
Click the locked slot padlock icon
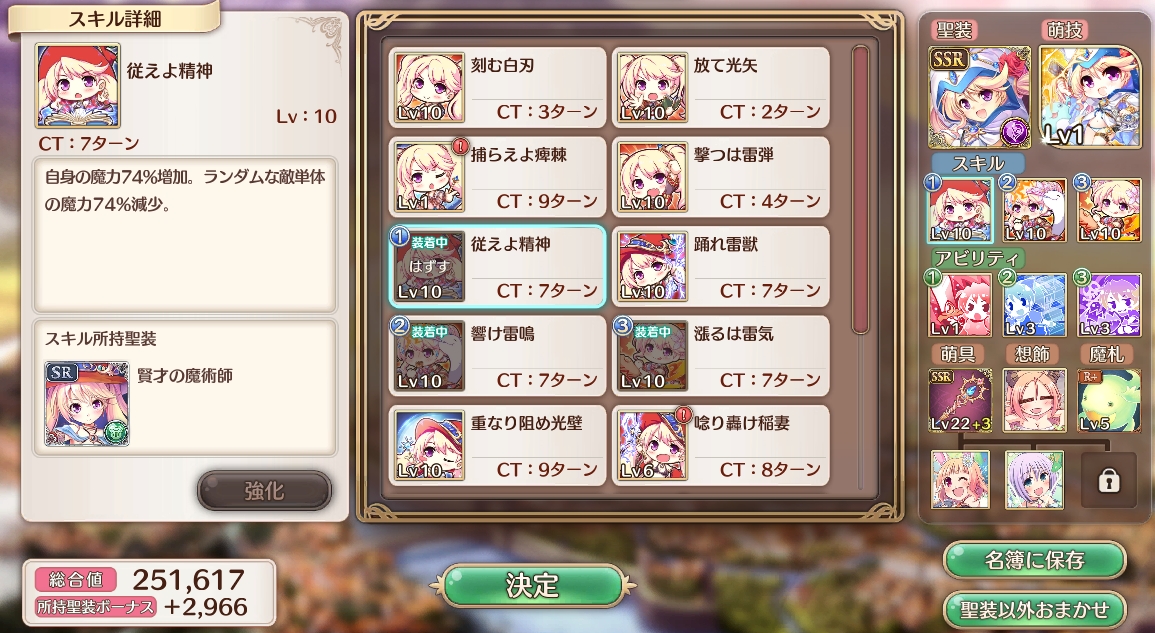1109,480
